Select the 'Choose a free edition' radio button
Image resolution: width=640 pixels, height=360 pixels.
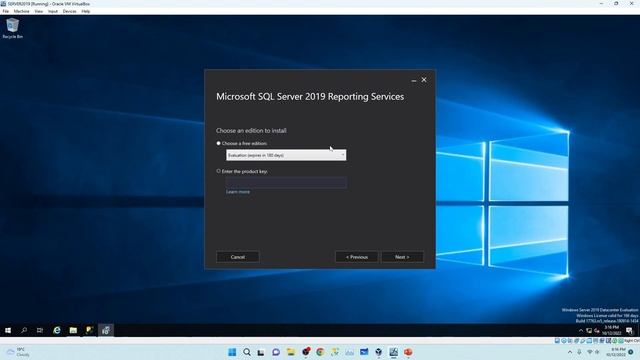(x=218, y=143)
